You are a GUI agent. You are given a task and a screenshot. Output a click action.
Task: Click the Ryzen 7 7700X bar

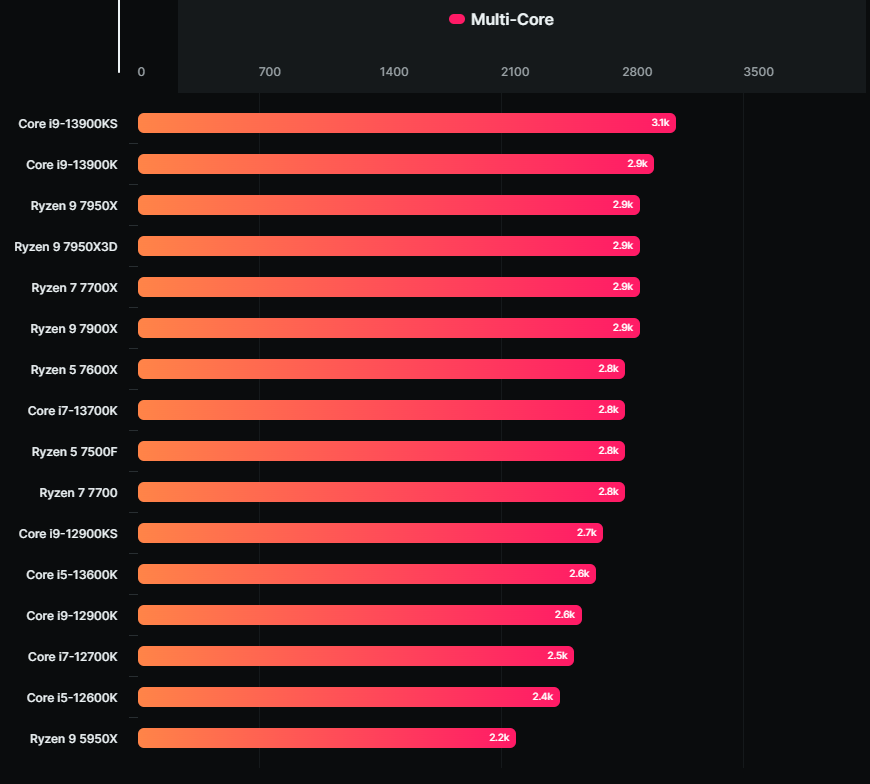point(389,287)
